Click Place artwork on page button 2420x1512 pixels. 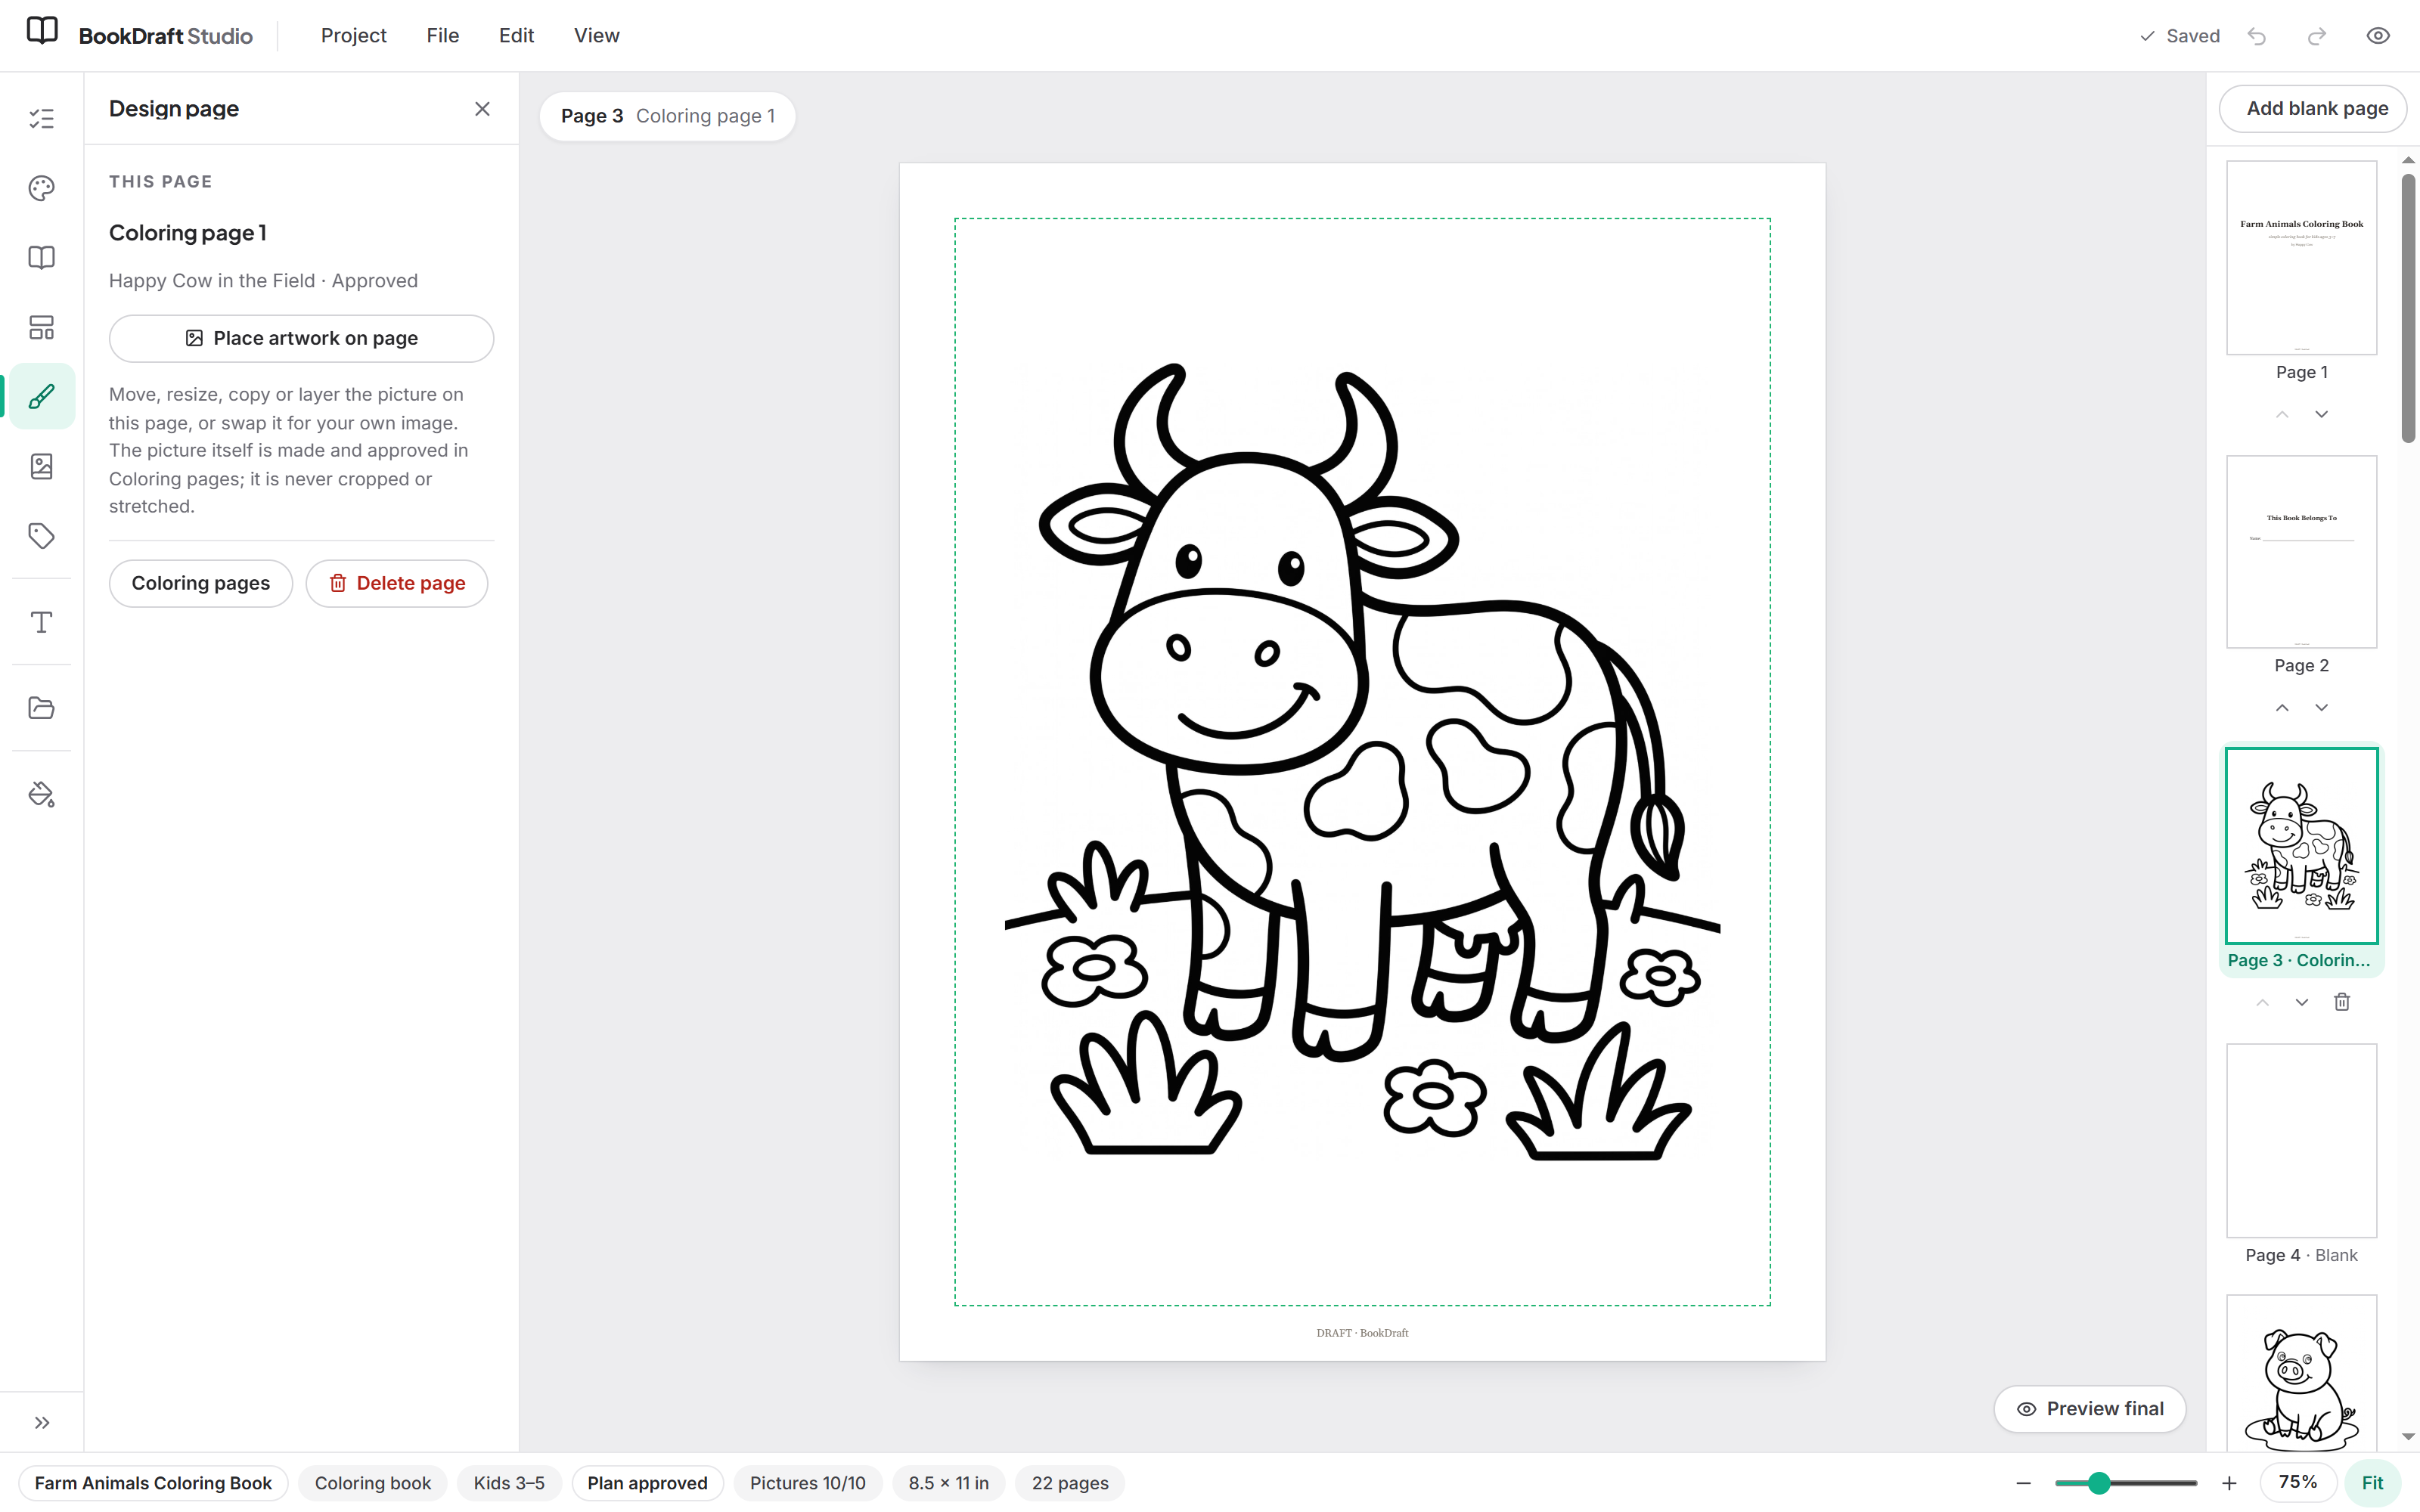[x=301, y=338]
